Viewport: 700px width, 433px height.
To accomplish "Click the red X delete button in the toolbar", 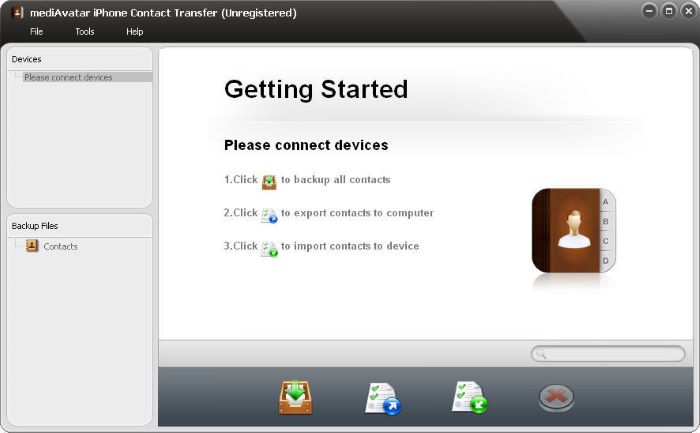I will pyautogui.click(x=556, y=398).
